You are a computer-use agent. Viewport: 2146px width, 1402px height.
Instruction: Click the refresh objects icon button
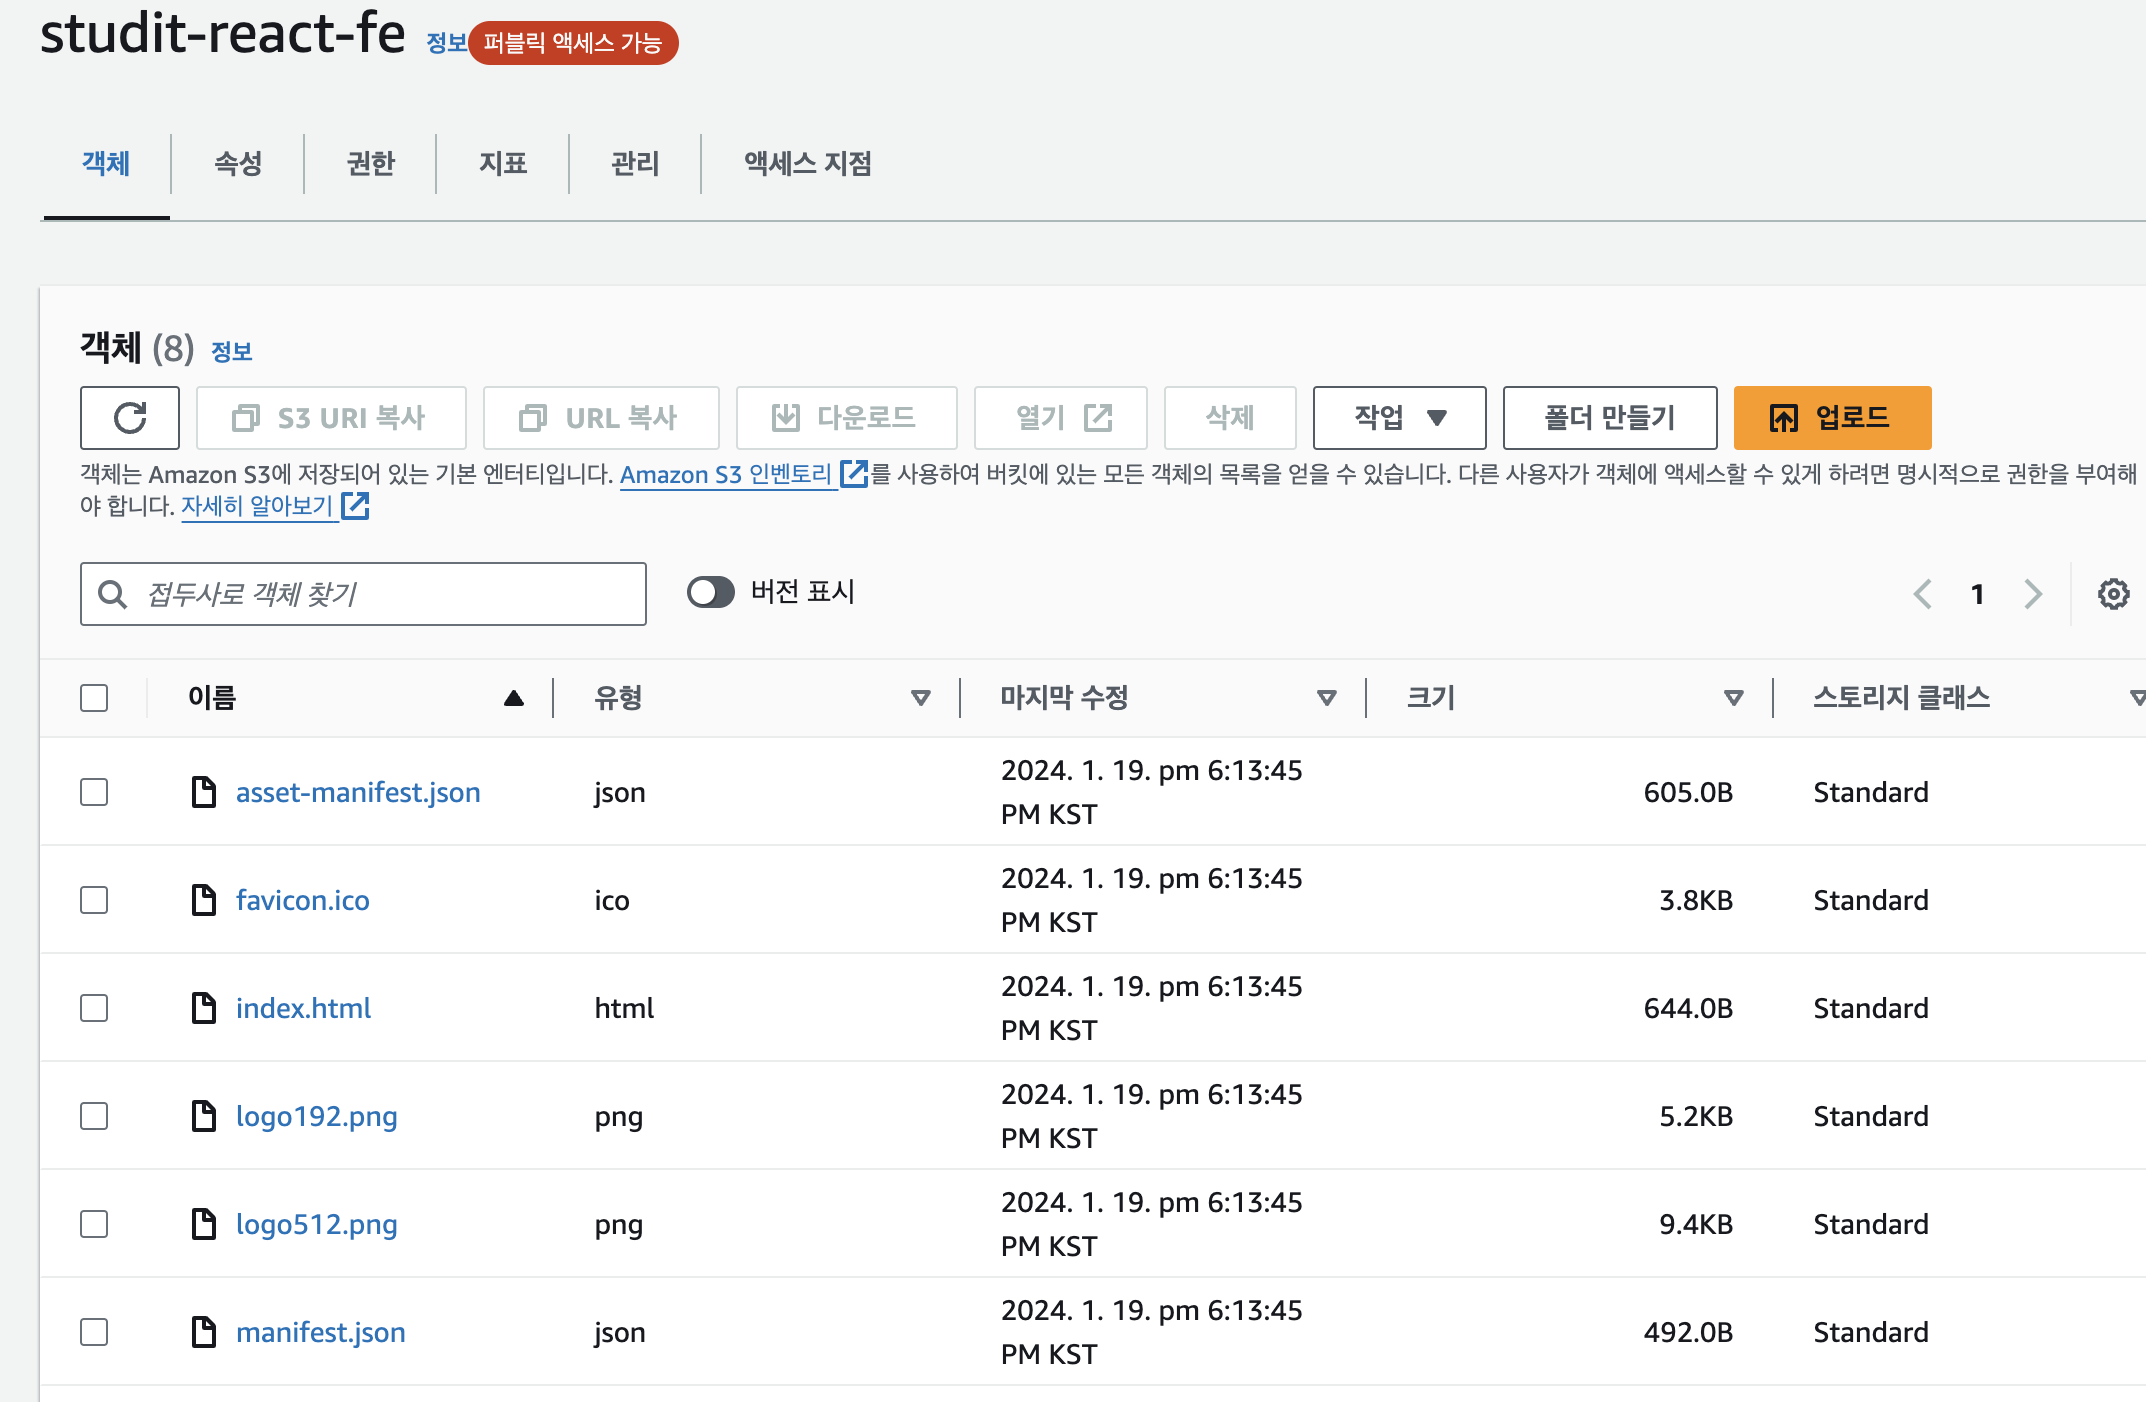pos(130,418)
